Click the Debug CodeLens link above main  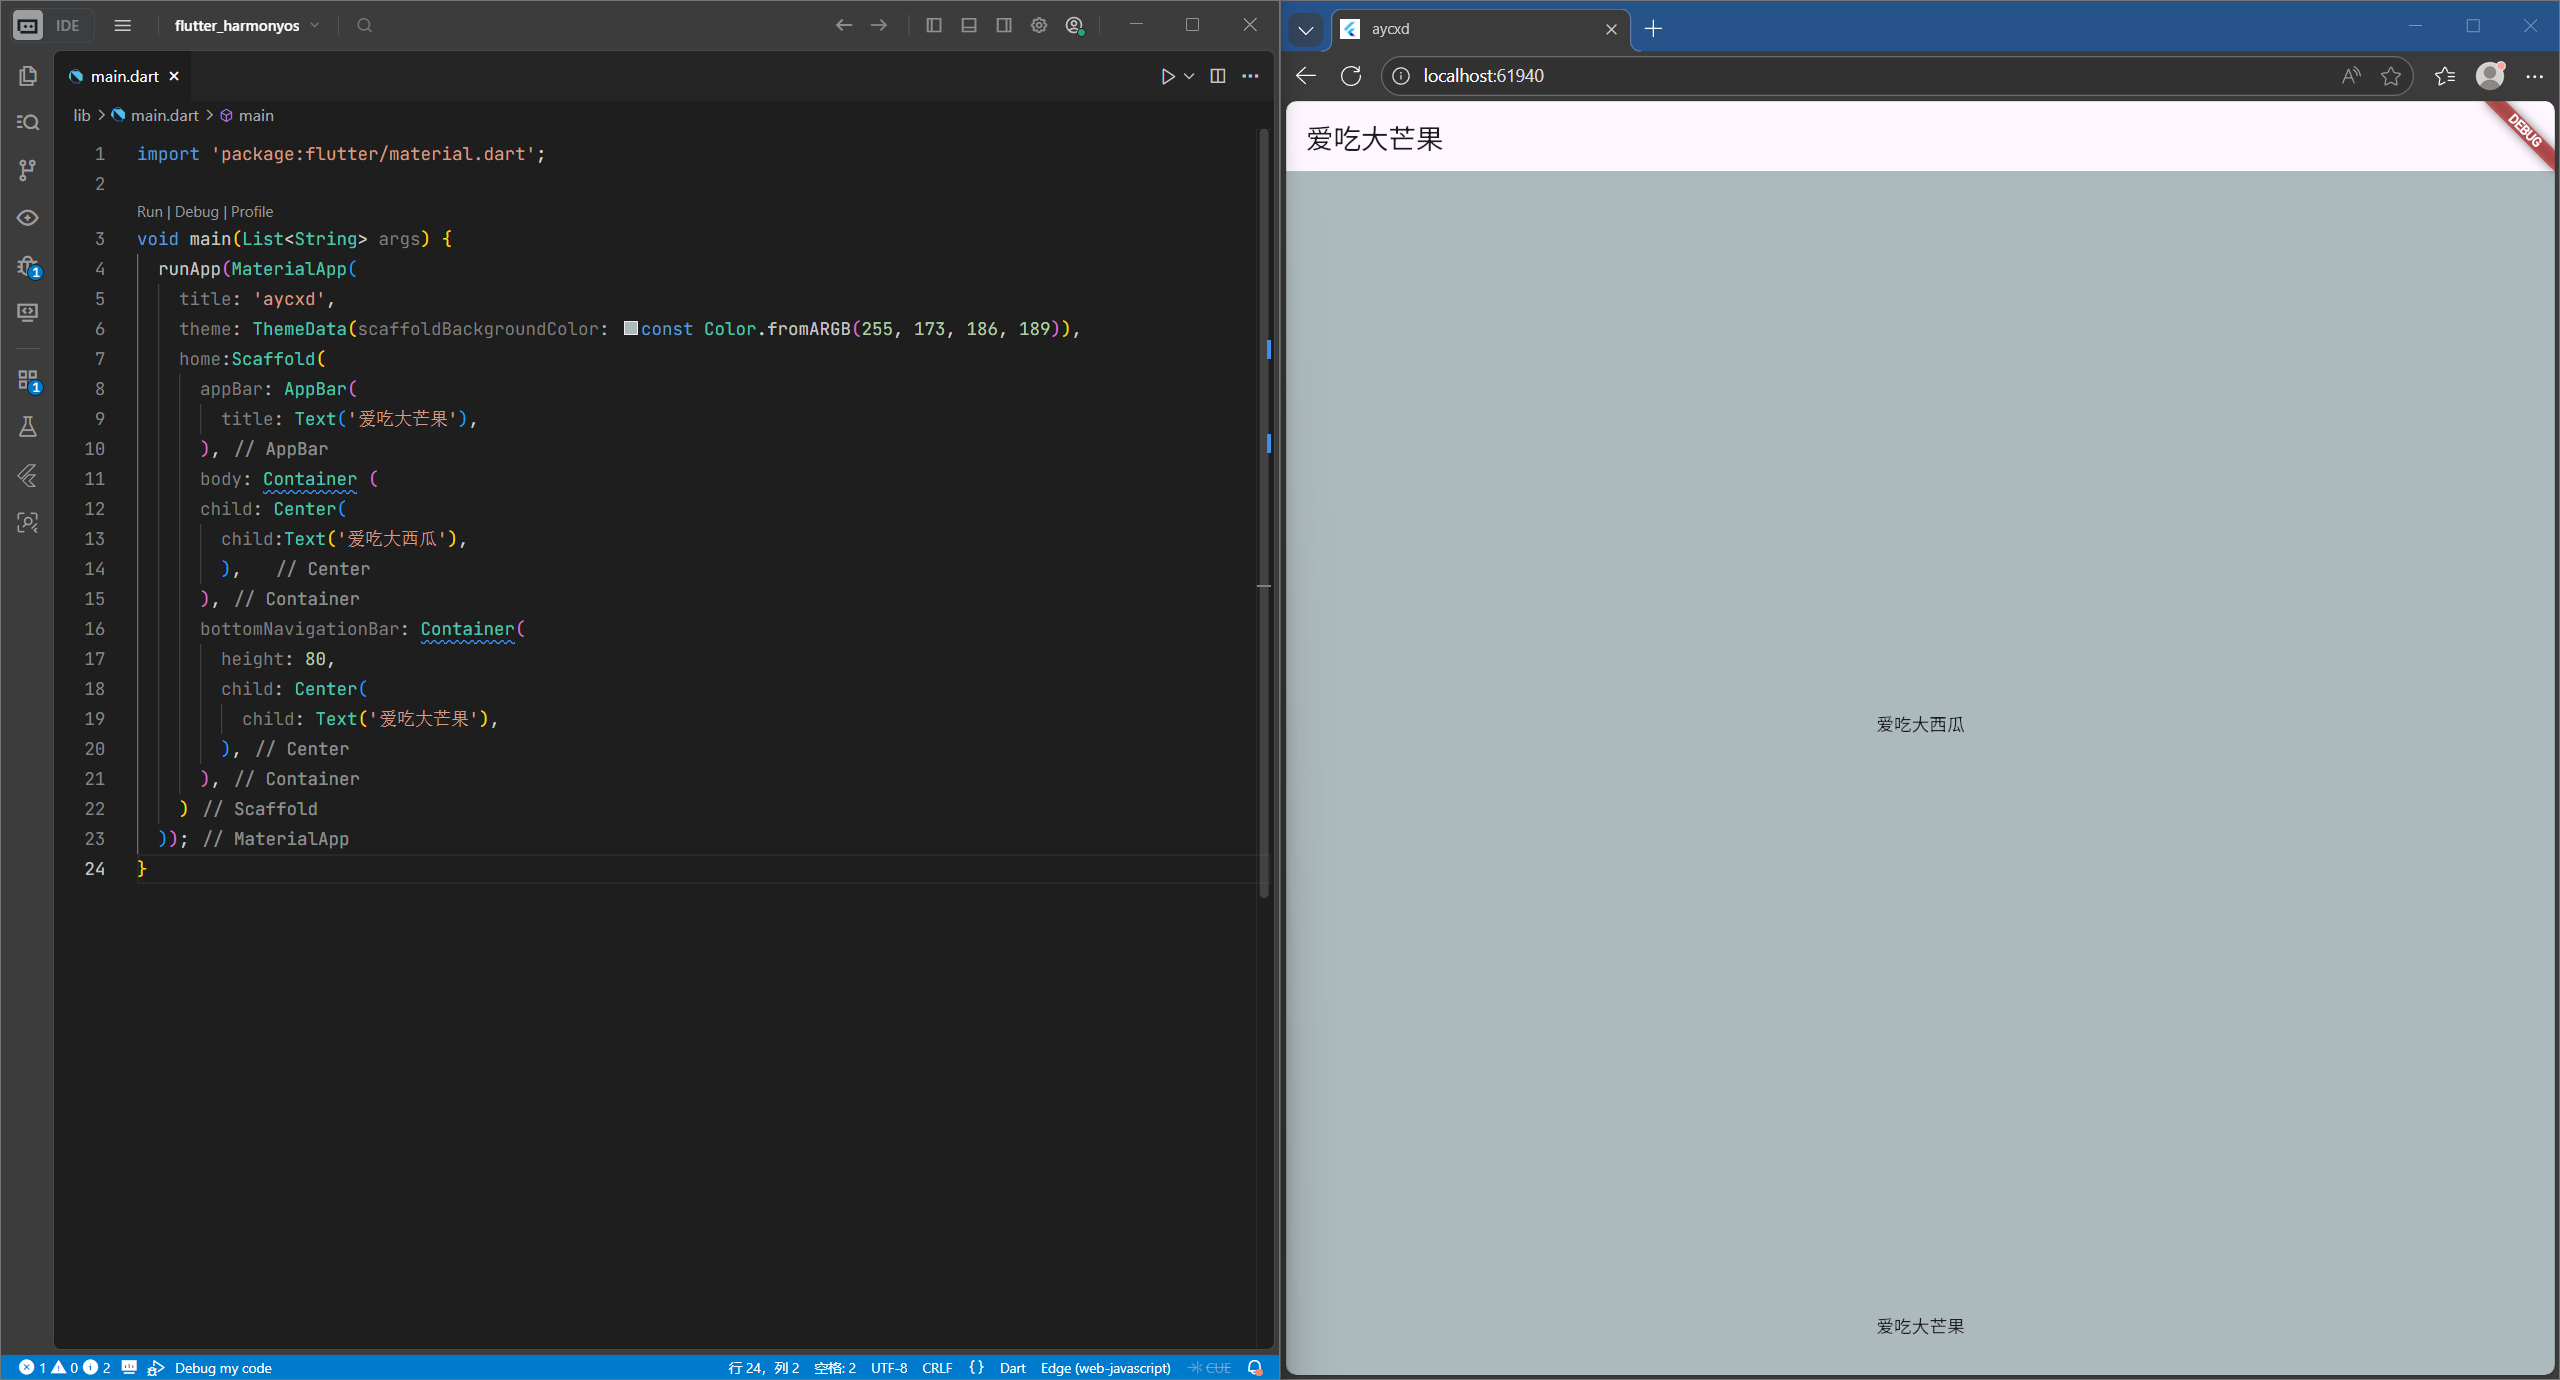click(x=196, y=212)
